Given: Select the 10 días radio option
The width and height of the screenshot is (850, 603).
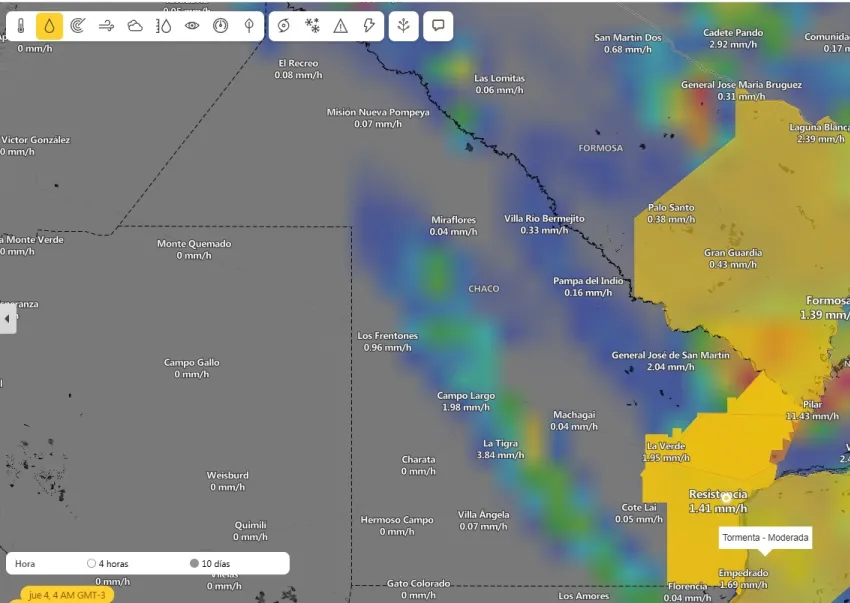Looking at the screenshot, I should (195, 564).
